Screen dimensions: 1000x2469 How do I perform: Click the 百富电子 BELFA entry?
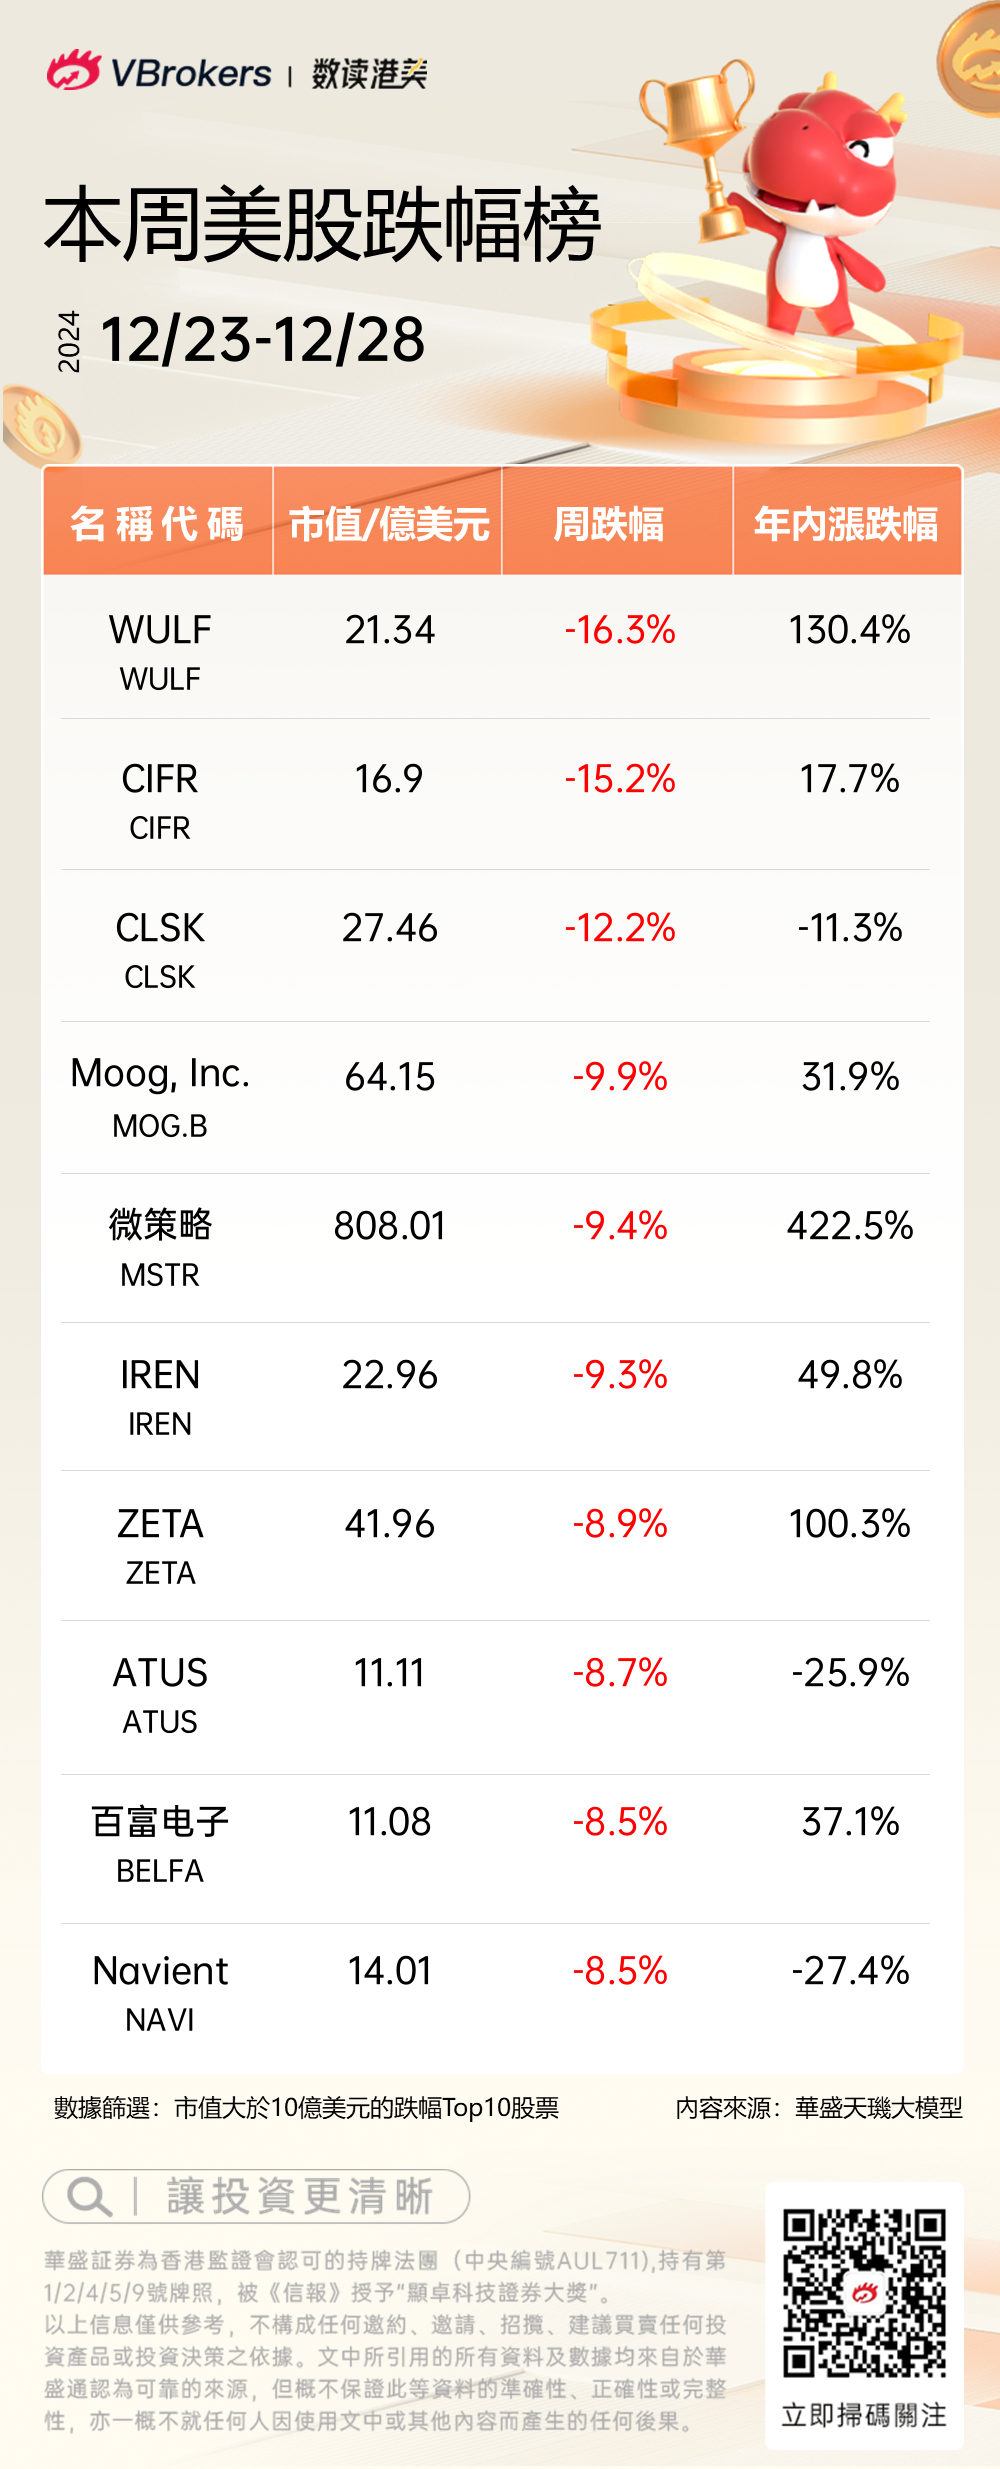click(x=160, y=1841)
